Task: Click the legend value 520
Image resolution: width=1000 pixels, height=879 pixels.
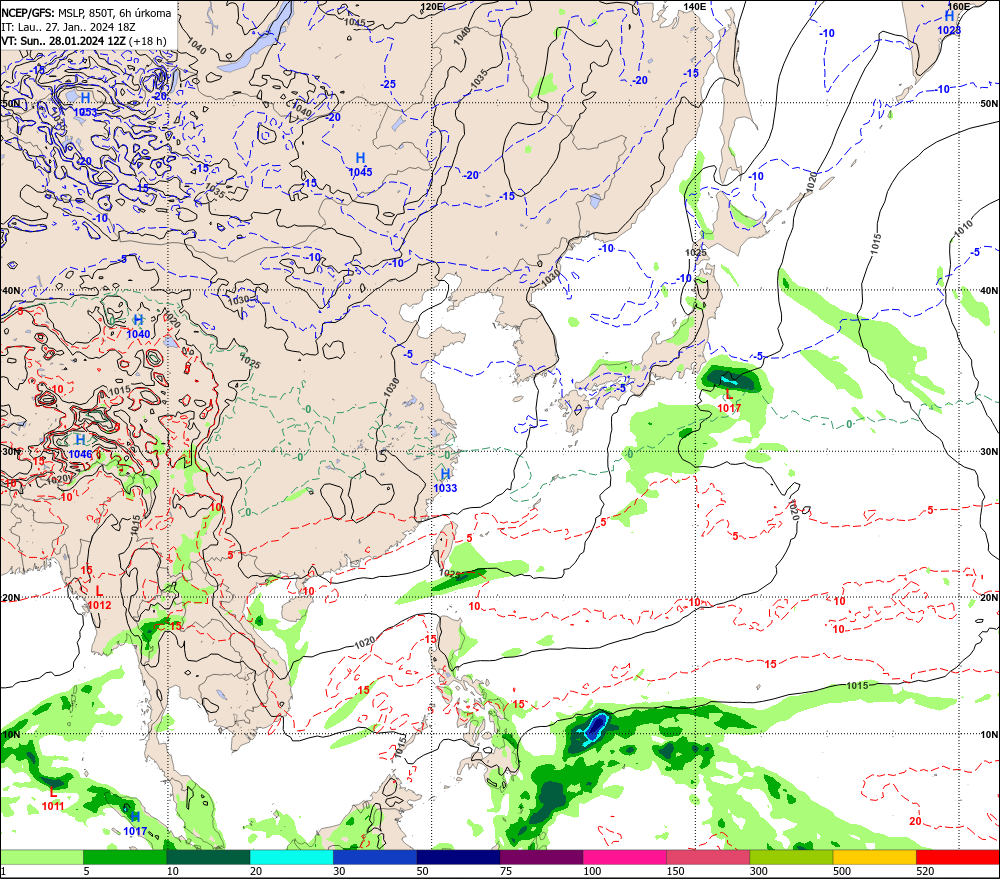Action: (925, 871)
